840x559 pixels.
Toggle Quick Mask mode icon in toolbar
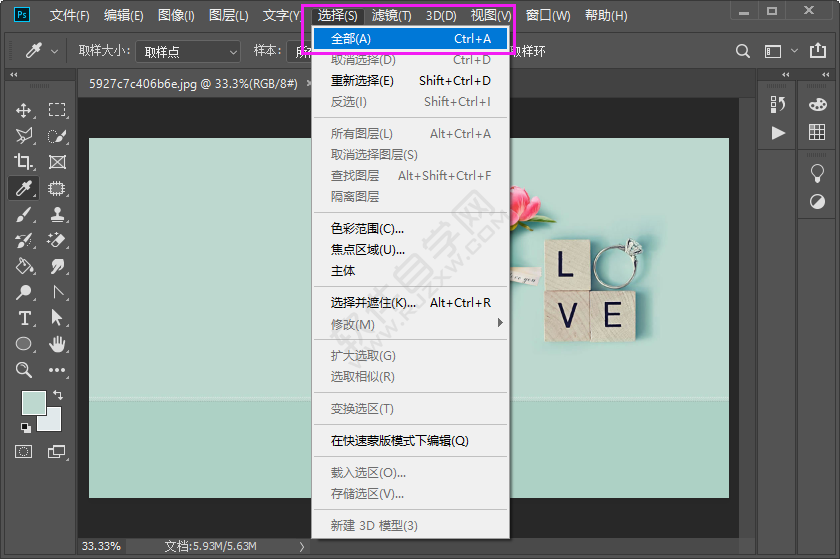[x=24, y=452]
